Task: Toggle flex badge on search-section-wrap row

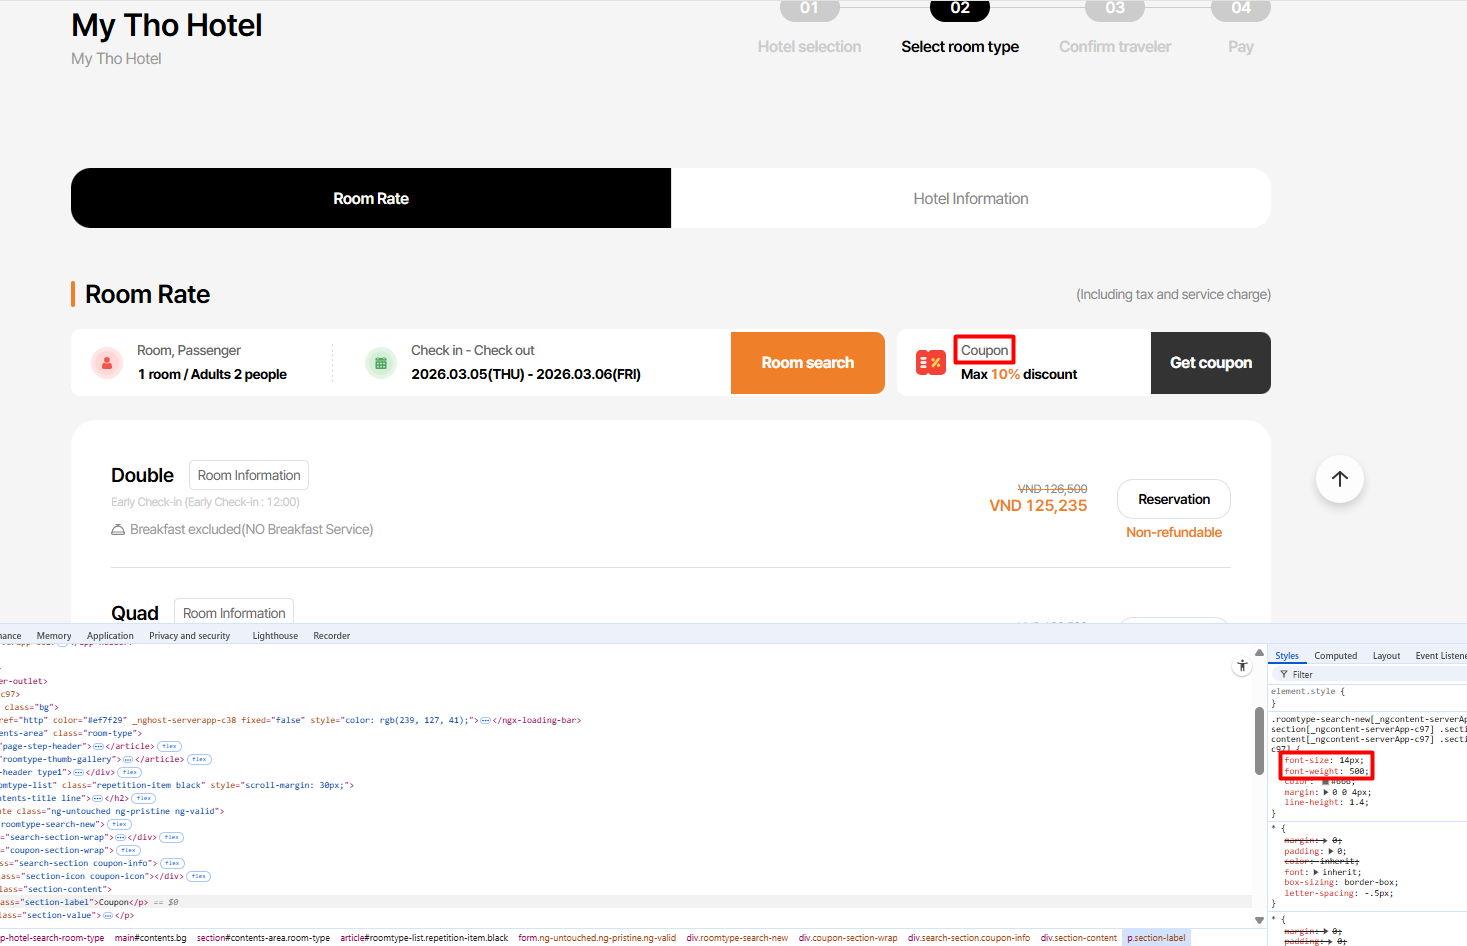Action: [172, 837]
